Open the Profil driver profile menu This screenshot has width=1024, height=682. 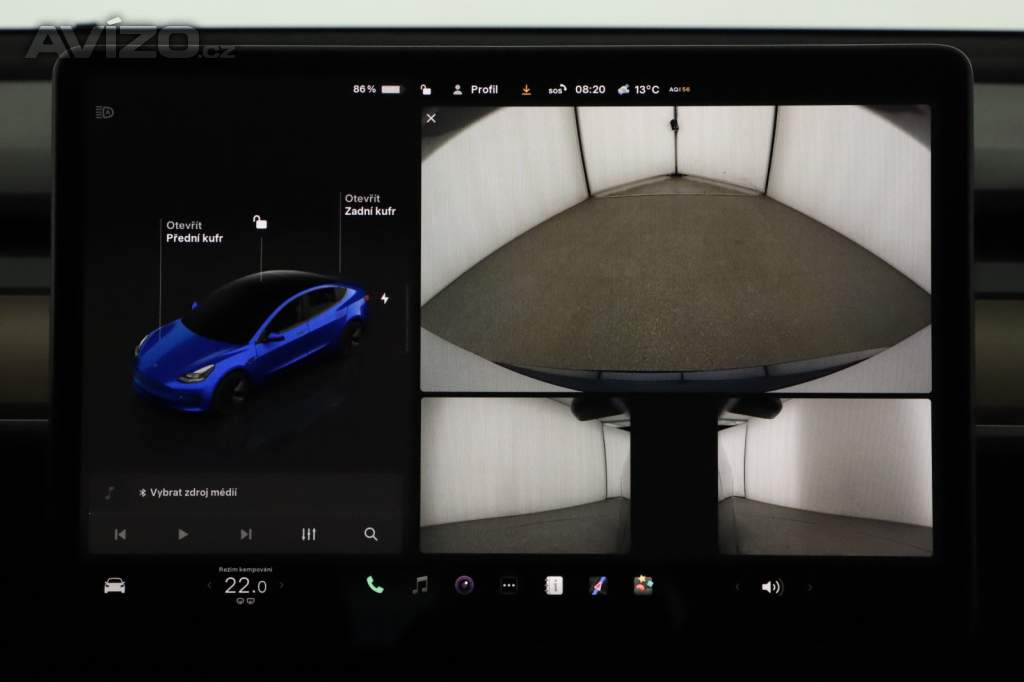[475, 89]
